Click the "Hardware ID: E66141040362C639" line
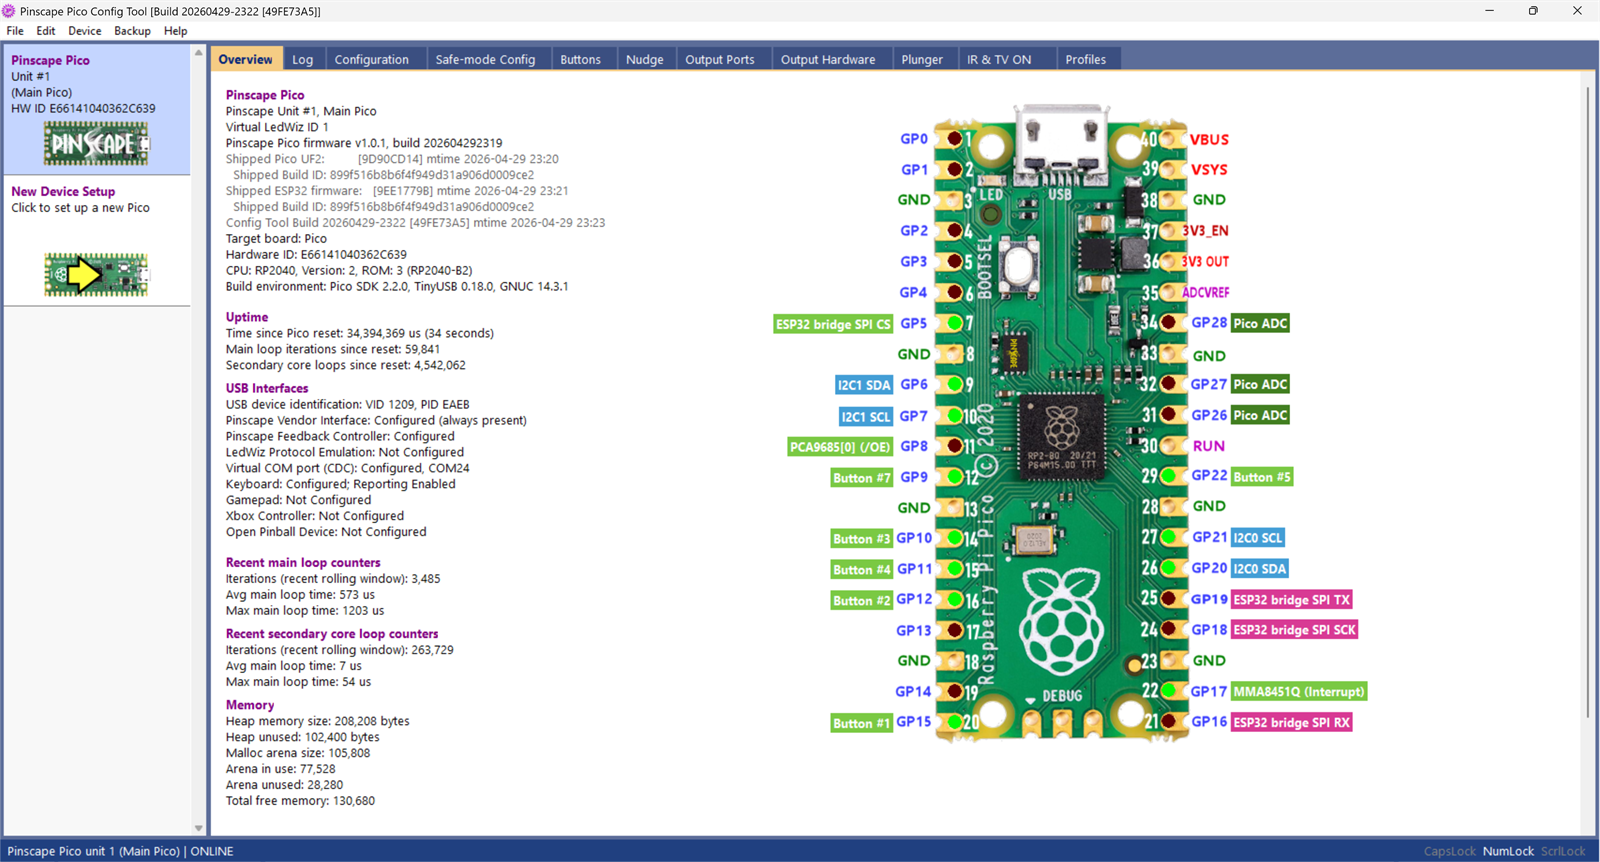The height and width of the screenshot is (862, 1600). (x=316, y=255)
